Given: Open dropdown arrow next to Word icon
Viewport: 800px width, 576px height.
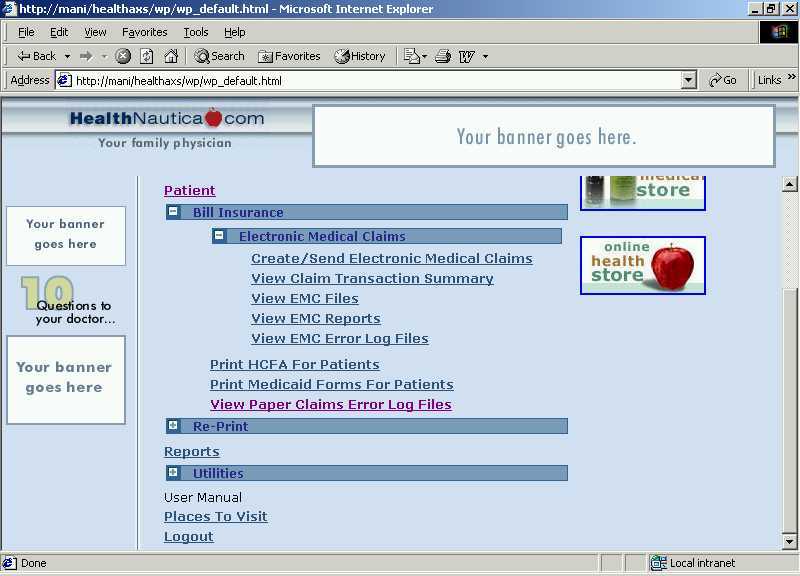Looking at the screenshot, I should pyautogui.click(x=485, y=56).
